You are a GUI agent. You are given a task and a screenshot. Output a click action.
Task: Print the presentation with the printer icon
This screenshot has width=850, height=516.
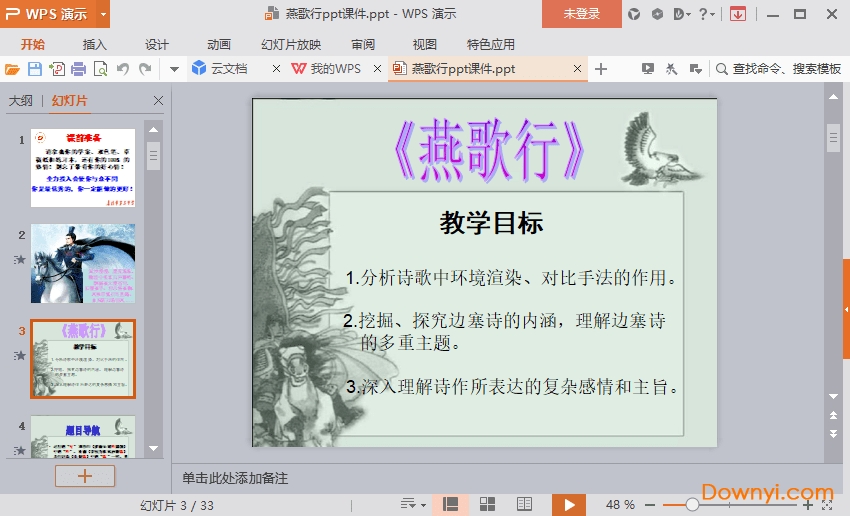79,69
